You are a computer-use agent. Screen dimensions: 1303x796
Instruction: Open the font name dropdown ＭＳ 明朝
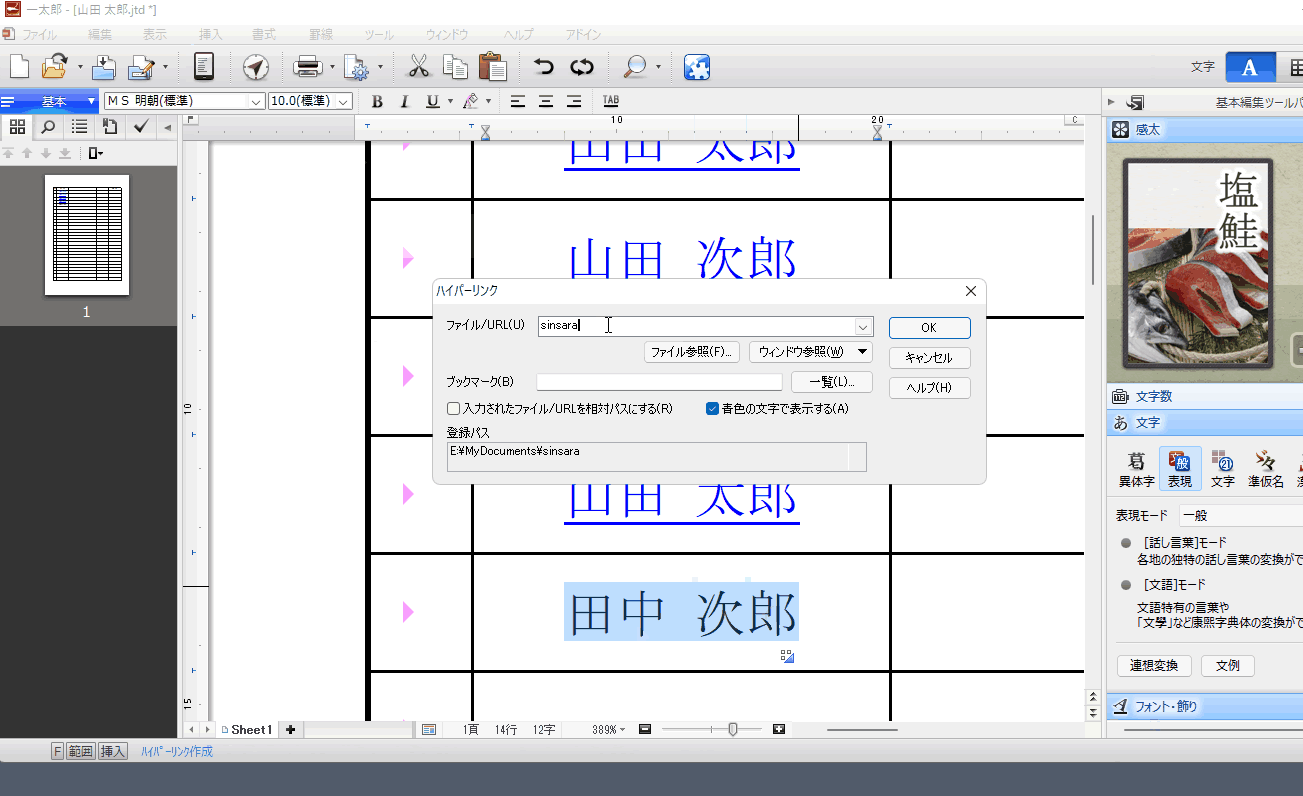(x=256, y=101)
